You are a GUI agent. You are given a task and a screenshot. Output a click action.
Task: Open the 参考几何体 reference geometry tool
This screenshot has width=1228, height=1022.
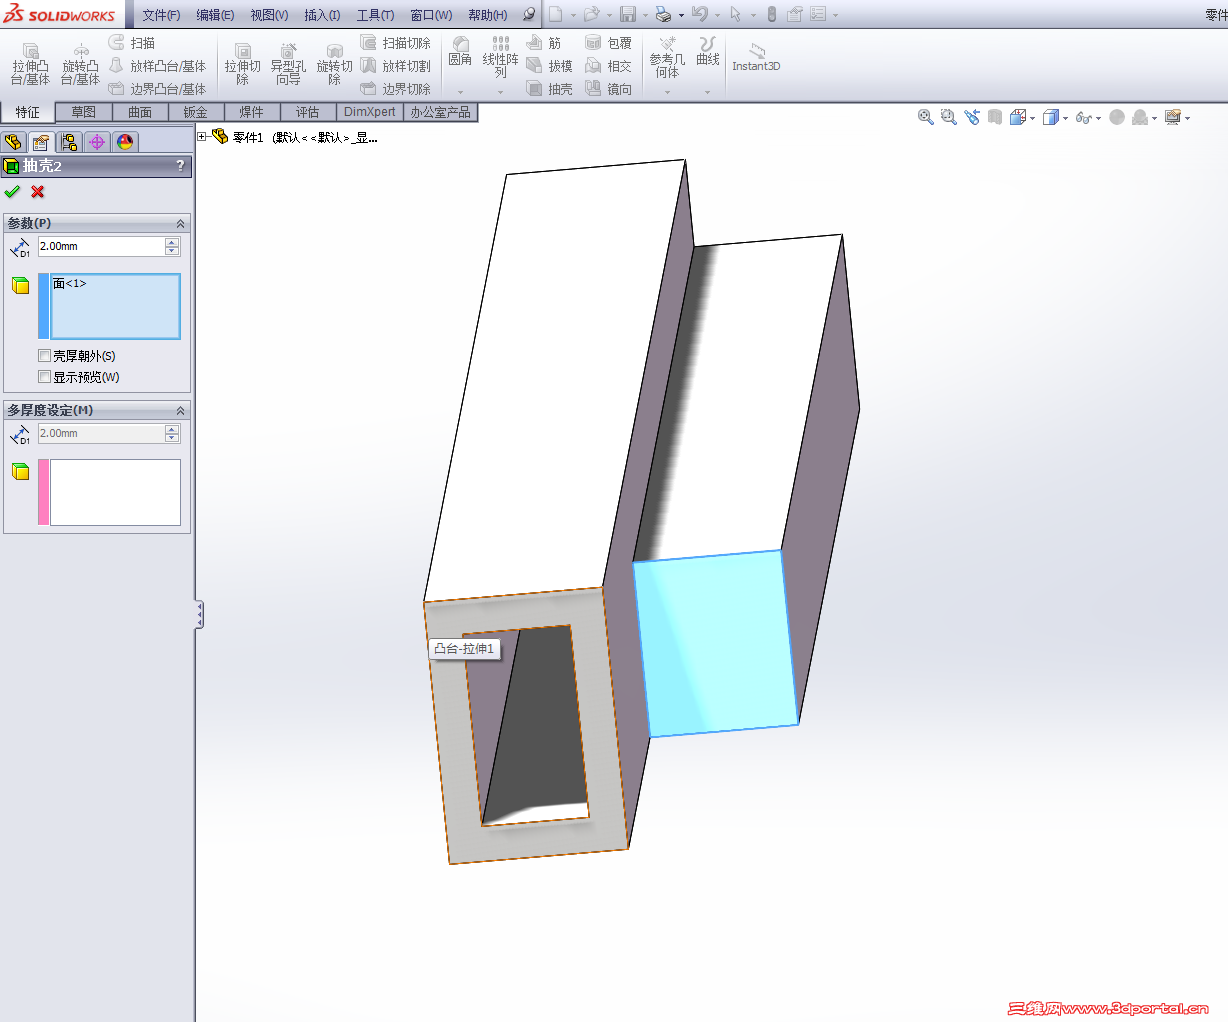(667, 57)
